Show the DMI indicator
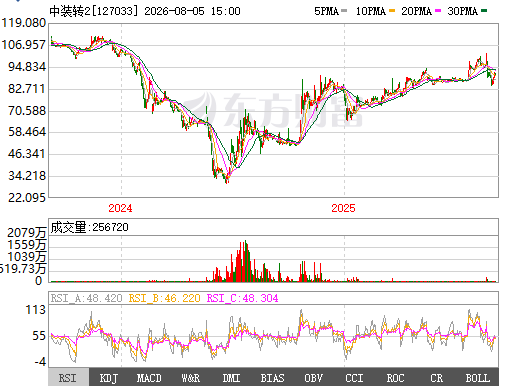 (231, 378)
